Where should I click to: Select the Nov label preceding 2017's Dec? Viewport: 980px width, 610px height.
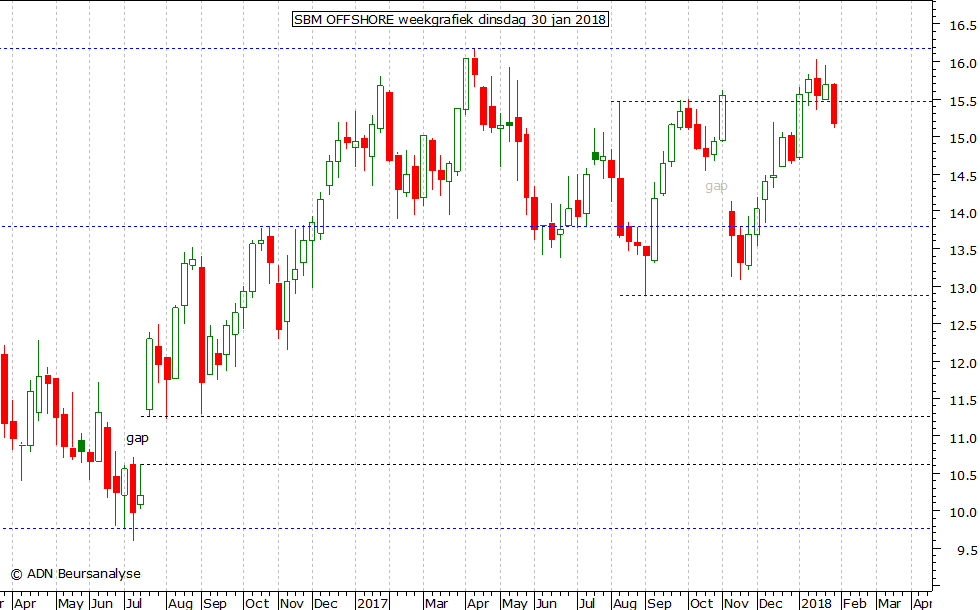click(291, 603)
